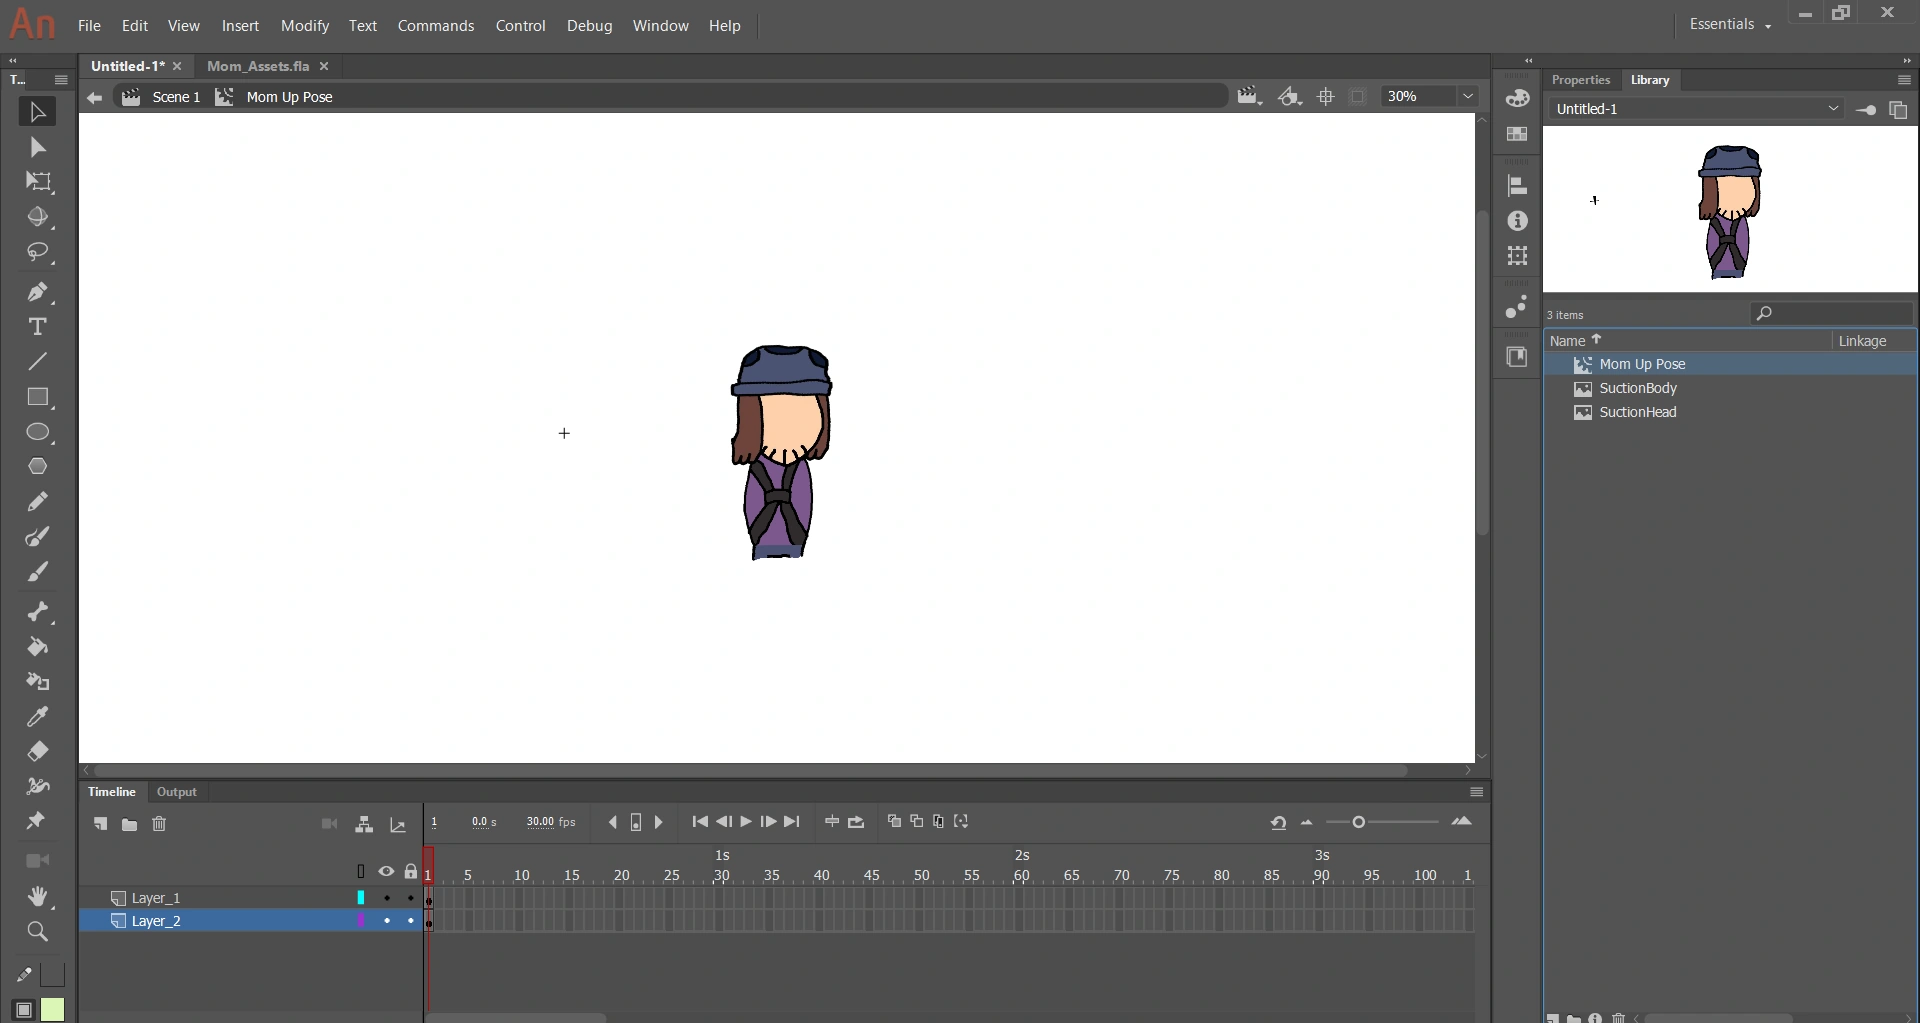Open the Essentials workspace dropdown
Image resolution: width=1920 pixels, height=1023 pixels.
(x=1730, y=24)
